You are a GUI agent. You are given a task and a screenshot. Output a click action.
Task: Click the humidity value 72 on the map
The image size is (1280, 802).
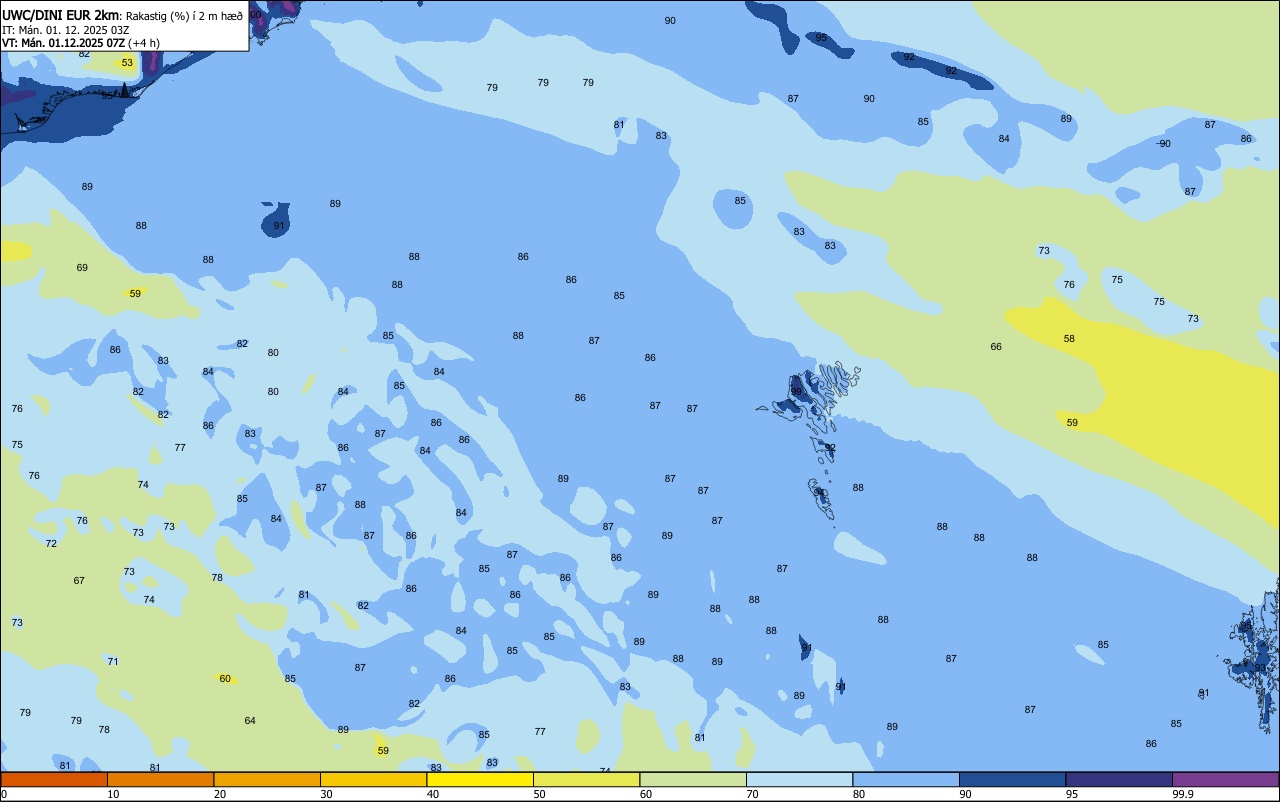51,544
